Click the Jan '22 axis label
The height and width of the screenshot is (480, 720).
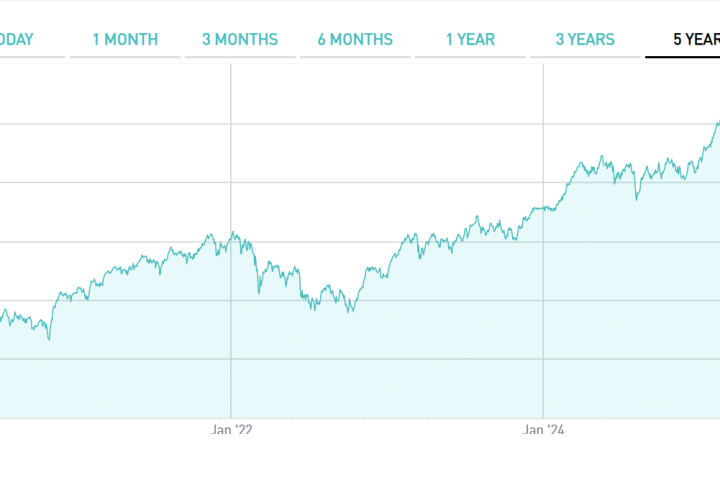231,429
